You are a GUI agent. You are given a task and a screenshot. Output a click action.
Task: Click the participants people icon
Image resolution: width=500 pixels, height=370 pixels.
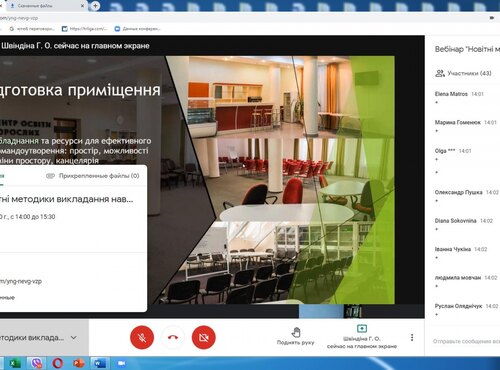(x=440, y=73)
